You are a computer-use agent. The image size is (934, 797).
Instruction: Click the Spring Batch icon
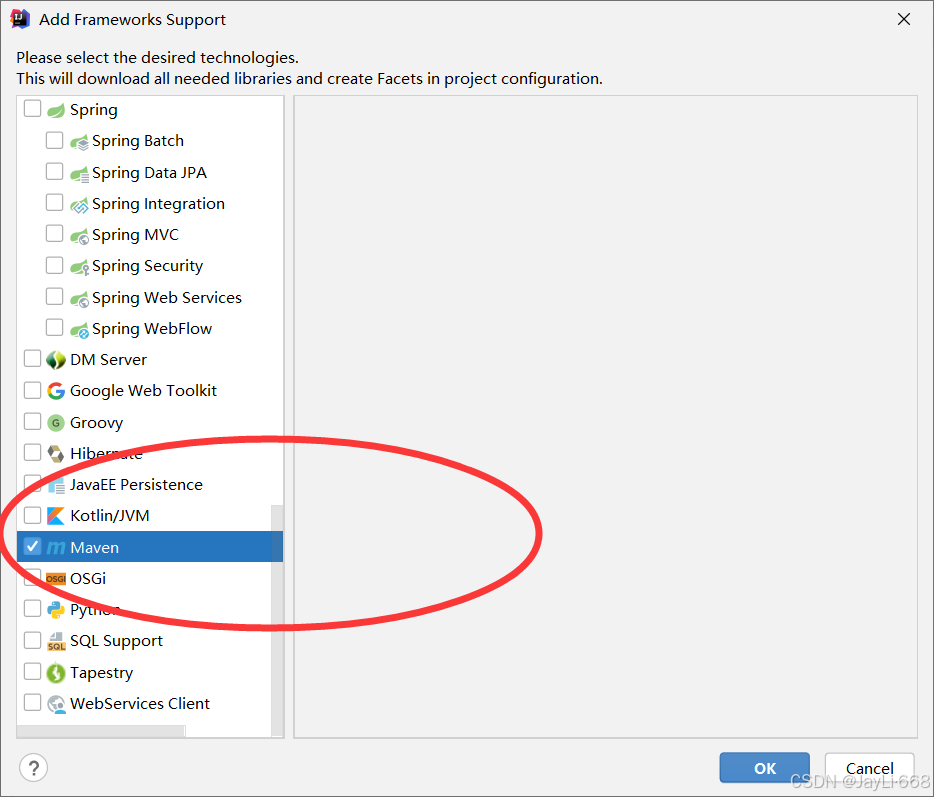coord(79,142)
